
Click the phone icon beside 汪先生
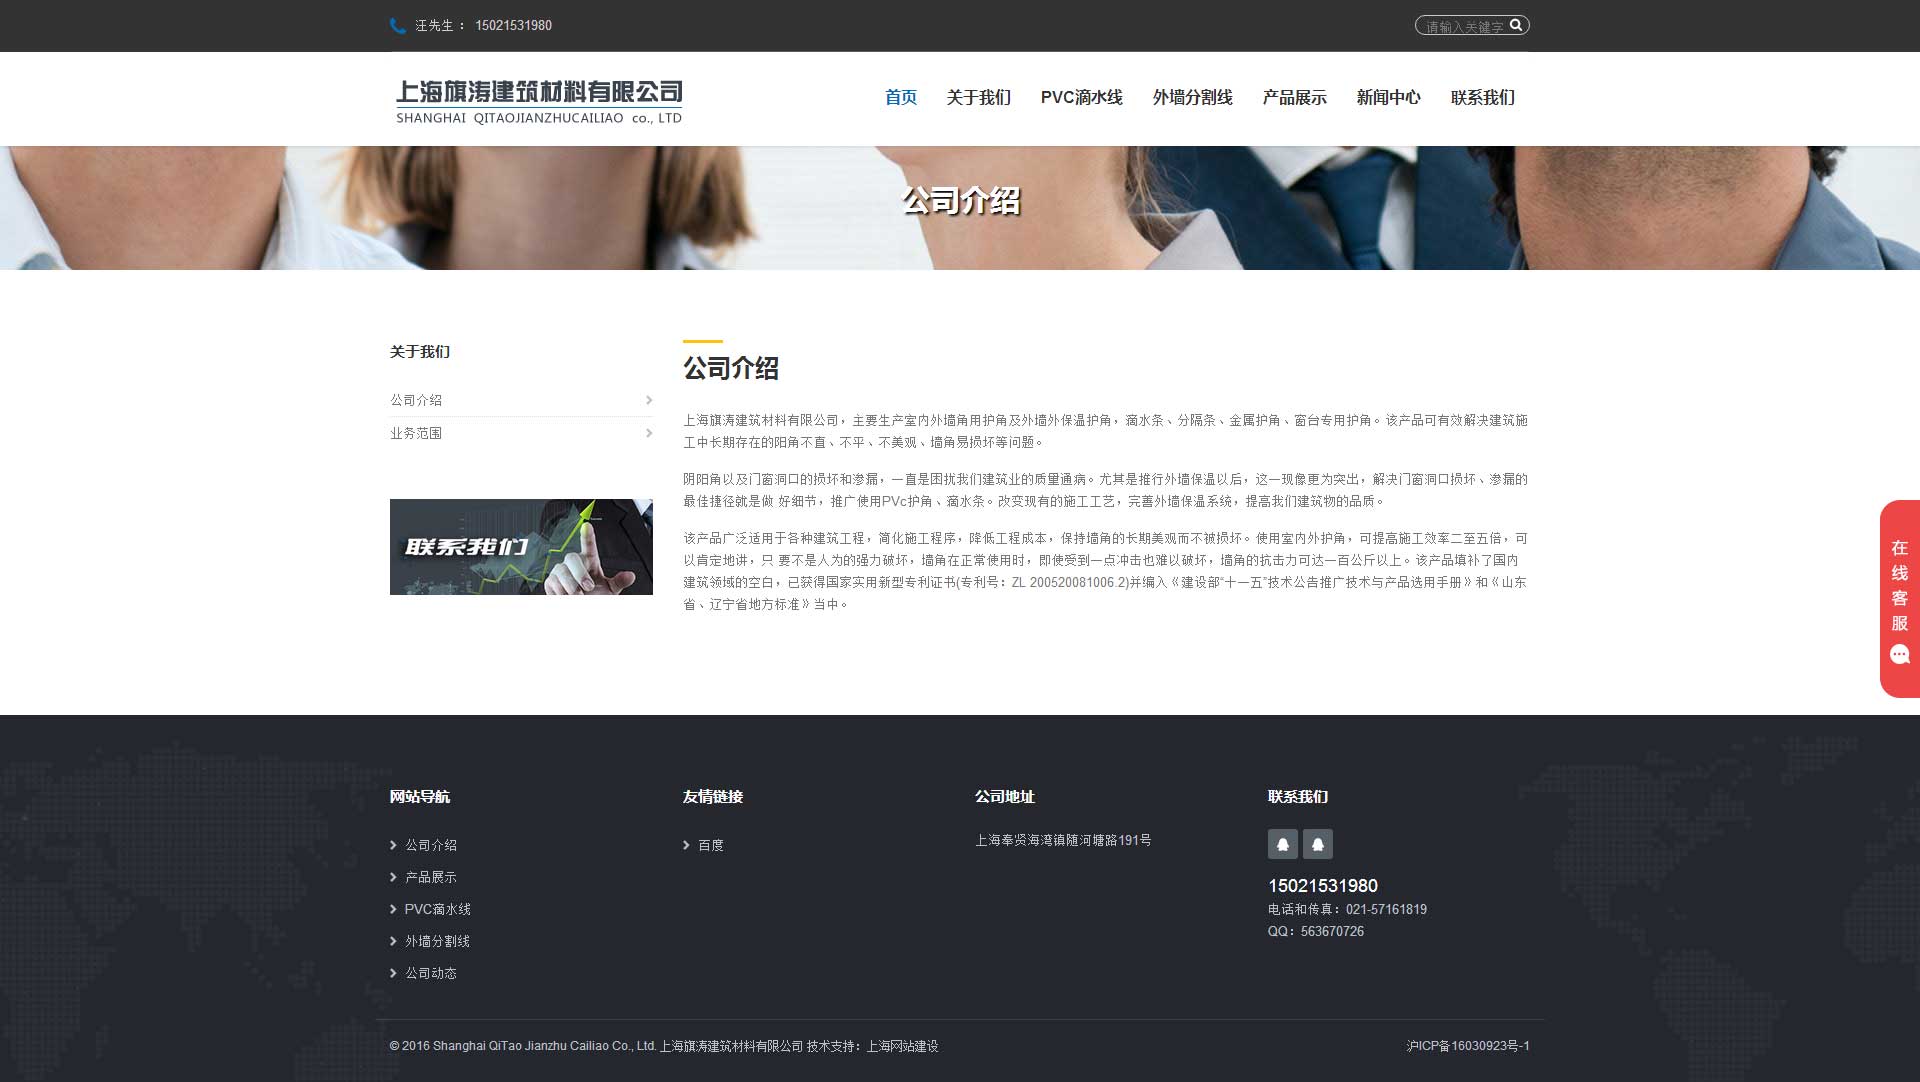click(398, 26)
